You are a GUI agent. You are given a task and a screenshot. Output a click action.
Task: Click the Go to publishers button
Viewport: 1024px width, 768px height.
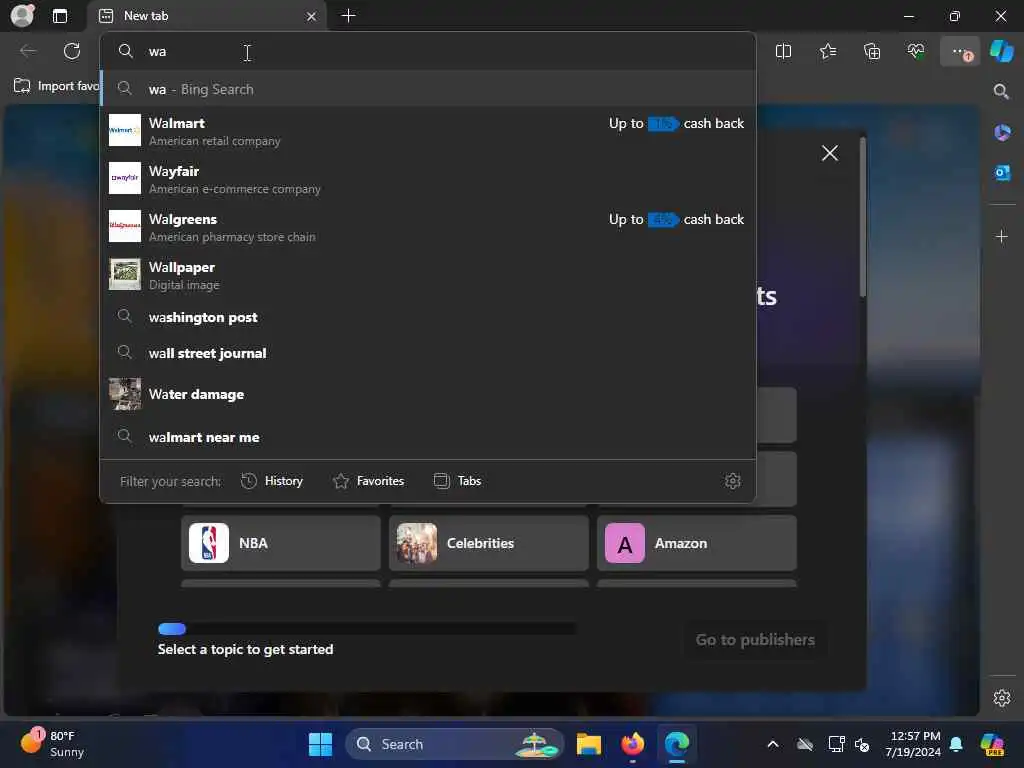point(755,640)
